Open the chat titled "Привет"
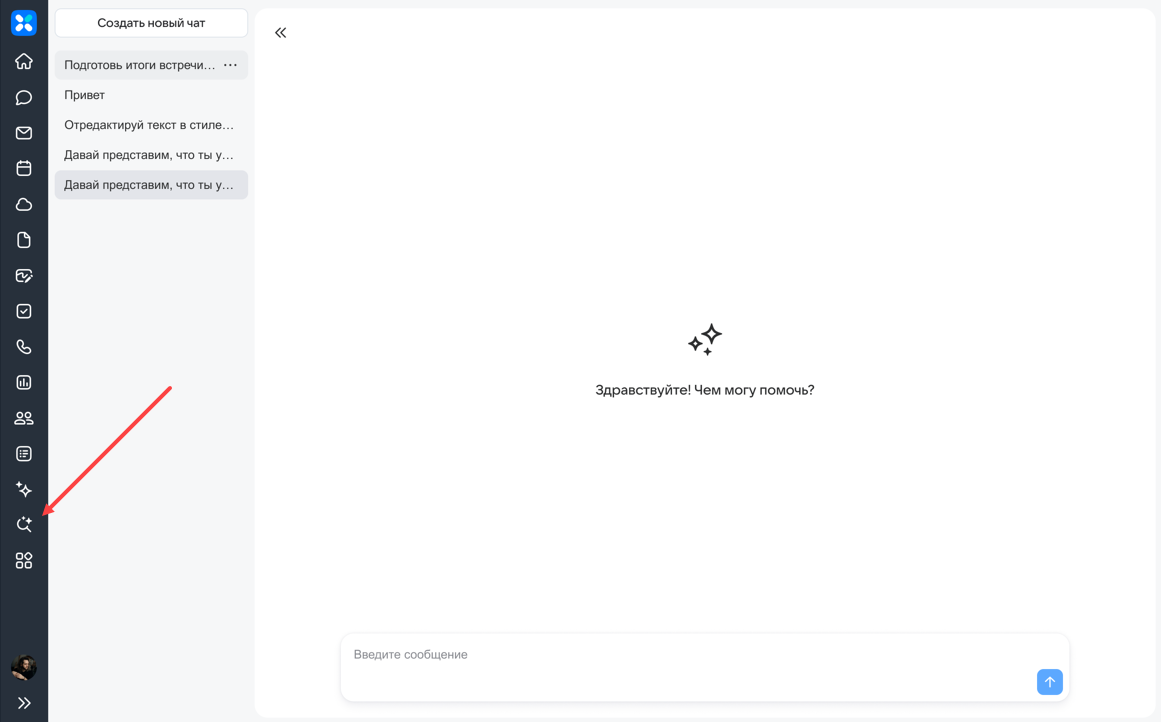1161x722 pixels. pos(151,95)
